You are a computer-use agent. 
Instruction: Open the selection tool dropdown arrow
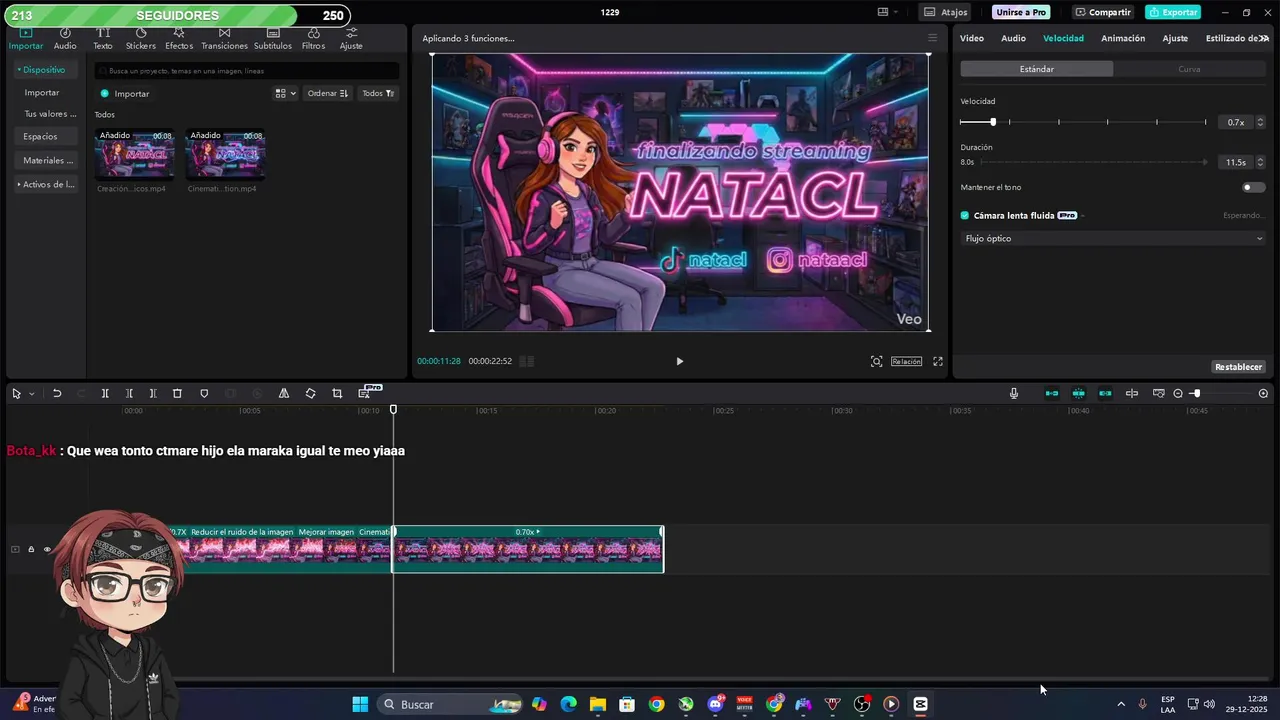(x=31, y=394)
